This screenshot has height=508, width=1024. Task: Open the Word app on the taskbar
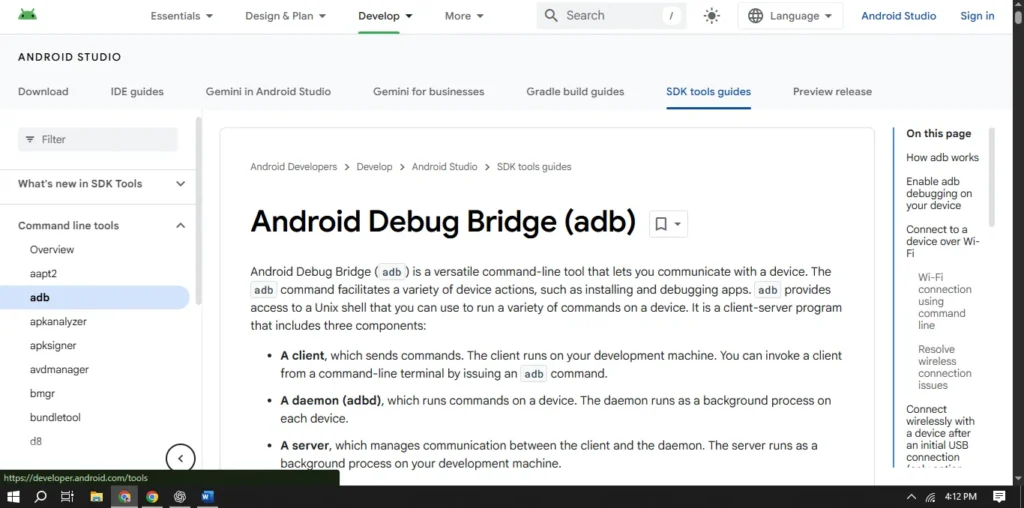[208, 496]
